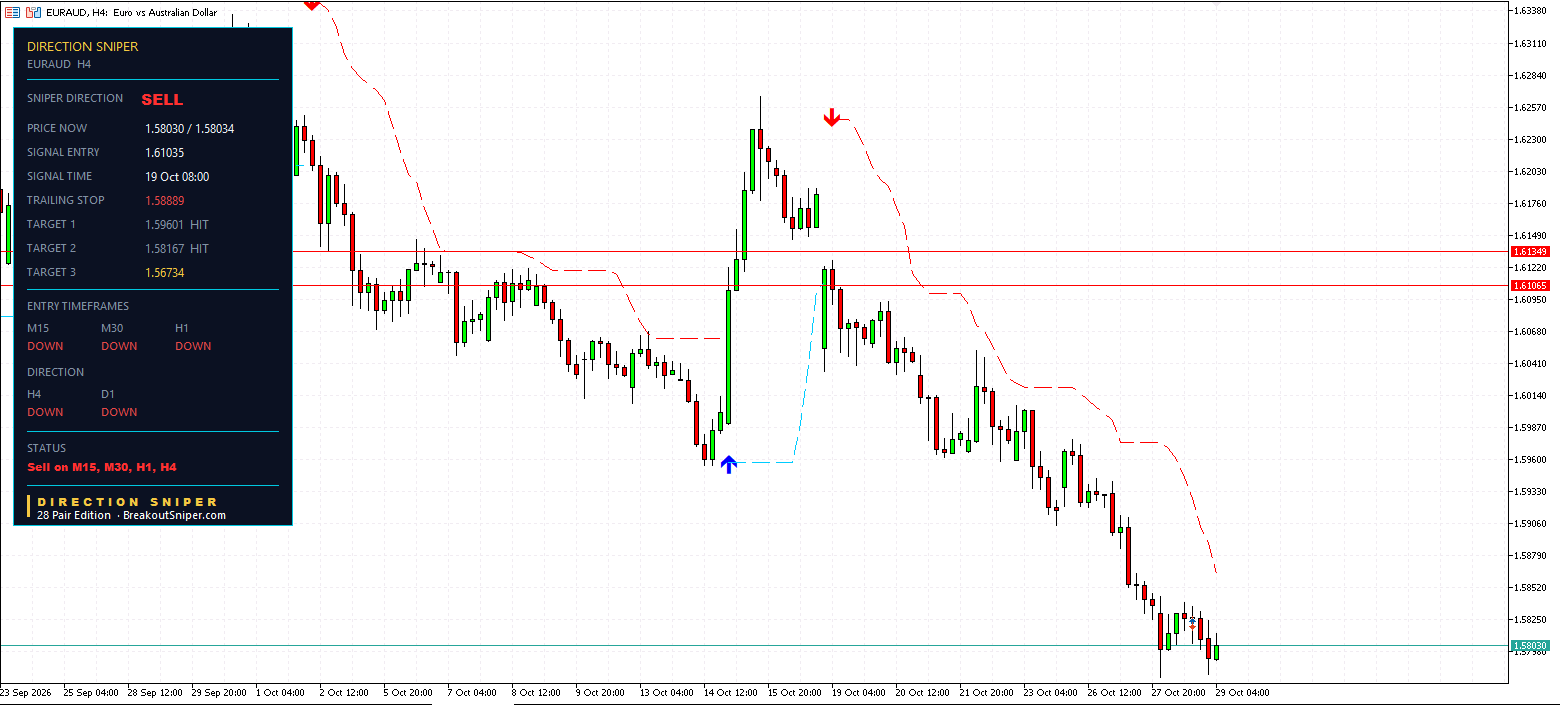The height and width of the screenshot is (705, 1560).
Task: Open the BreakoutSniper.com link text
Action: click(x=174, y=516)
